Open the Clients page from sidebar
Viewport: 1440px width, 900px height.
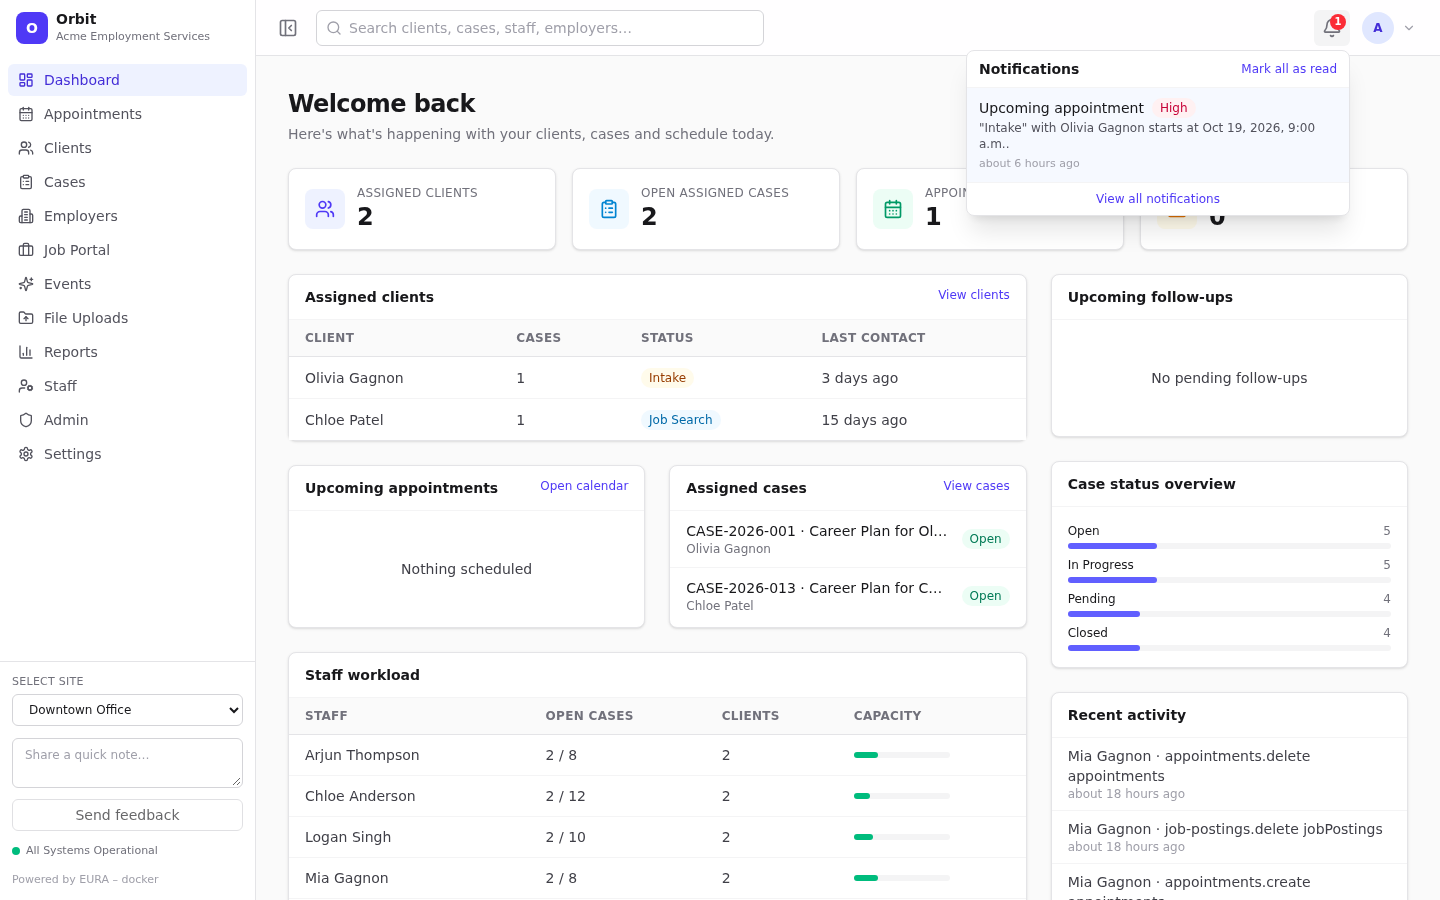[127, 148]
